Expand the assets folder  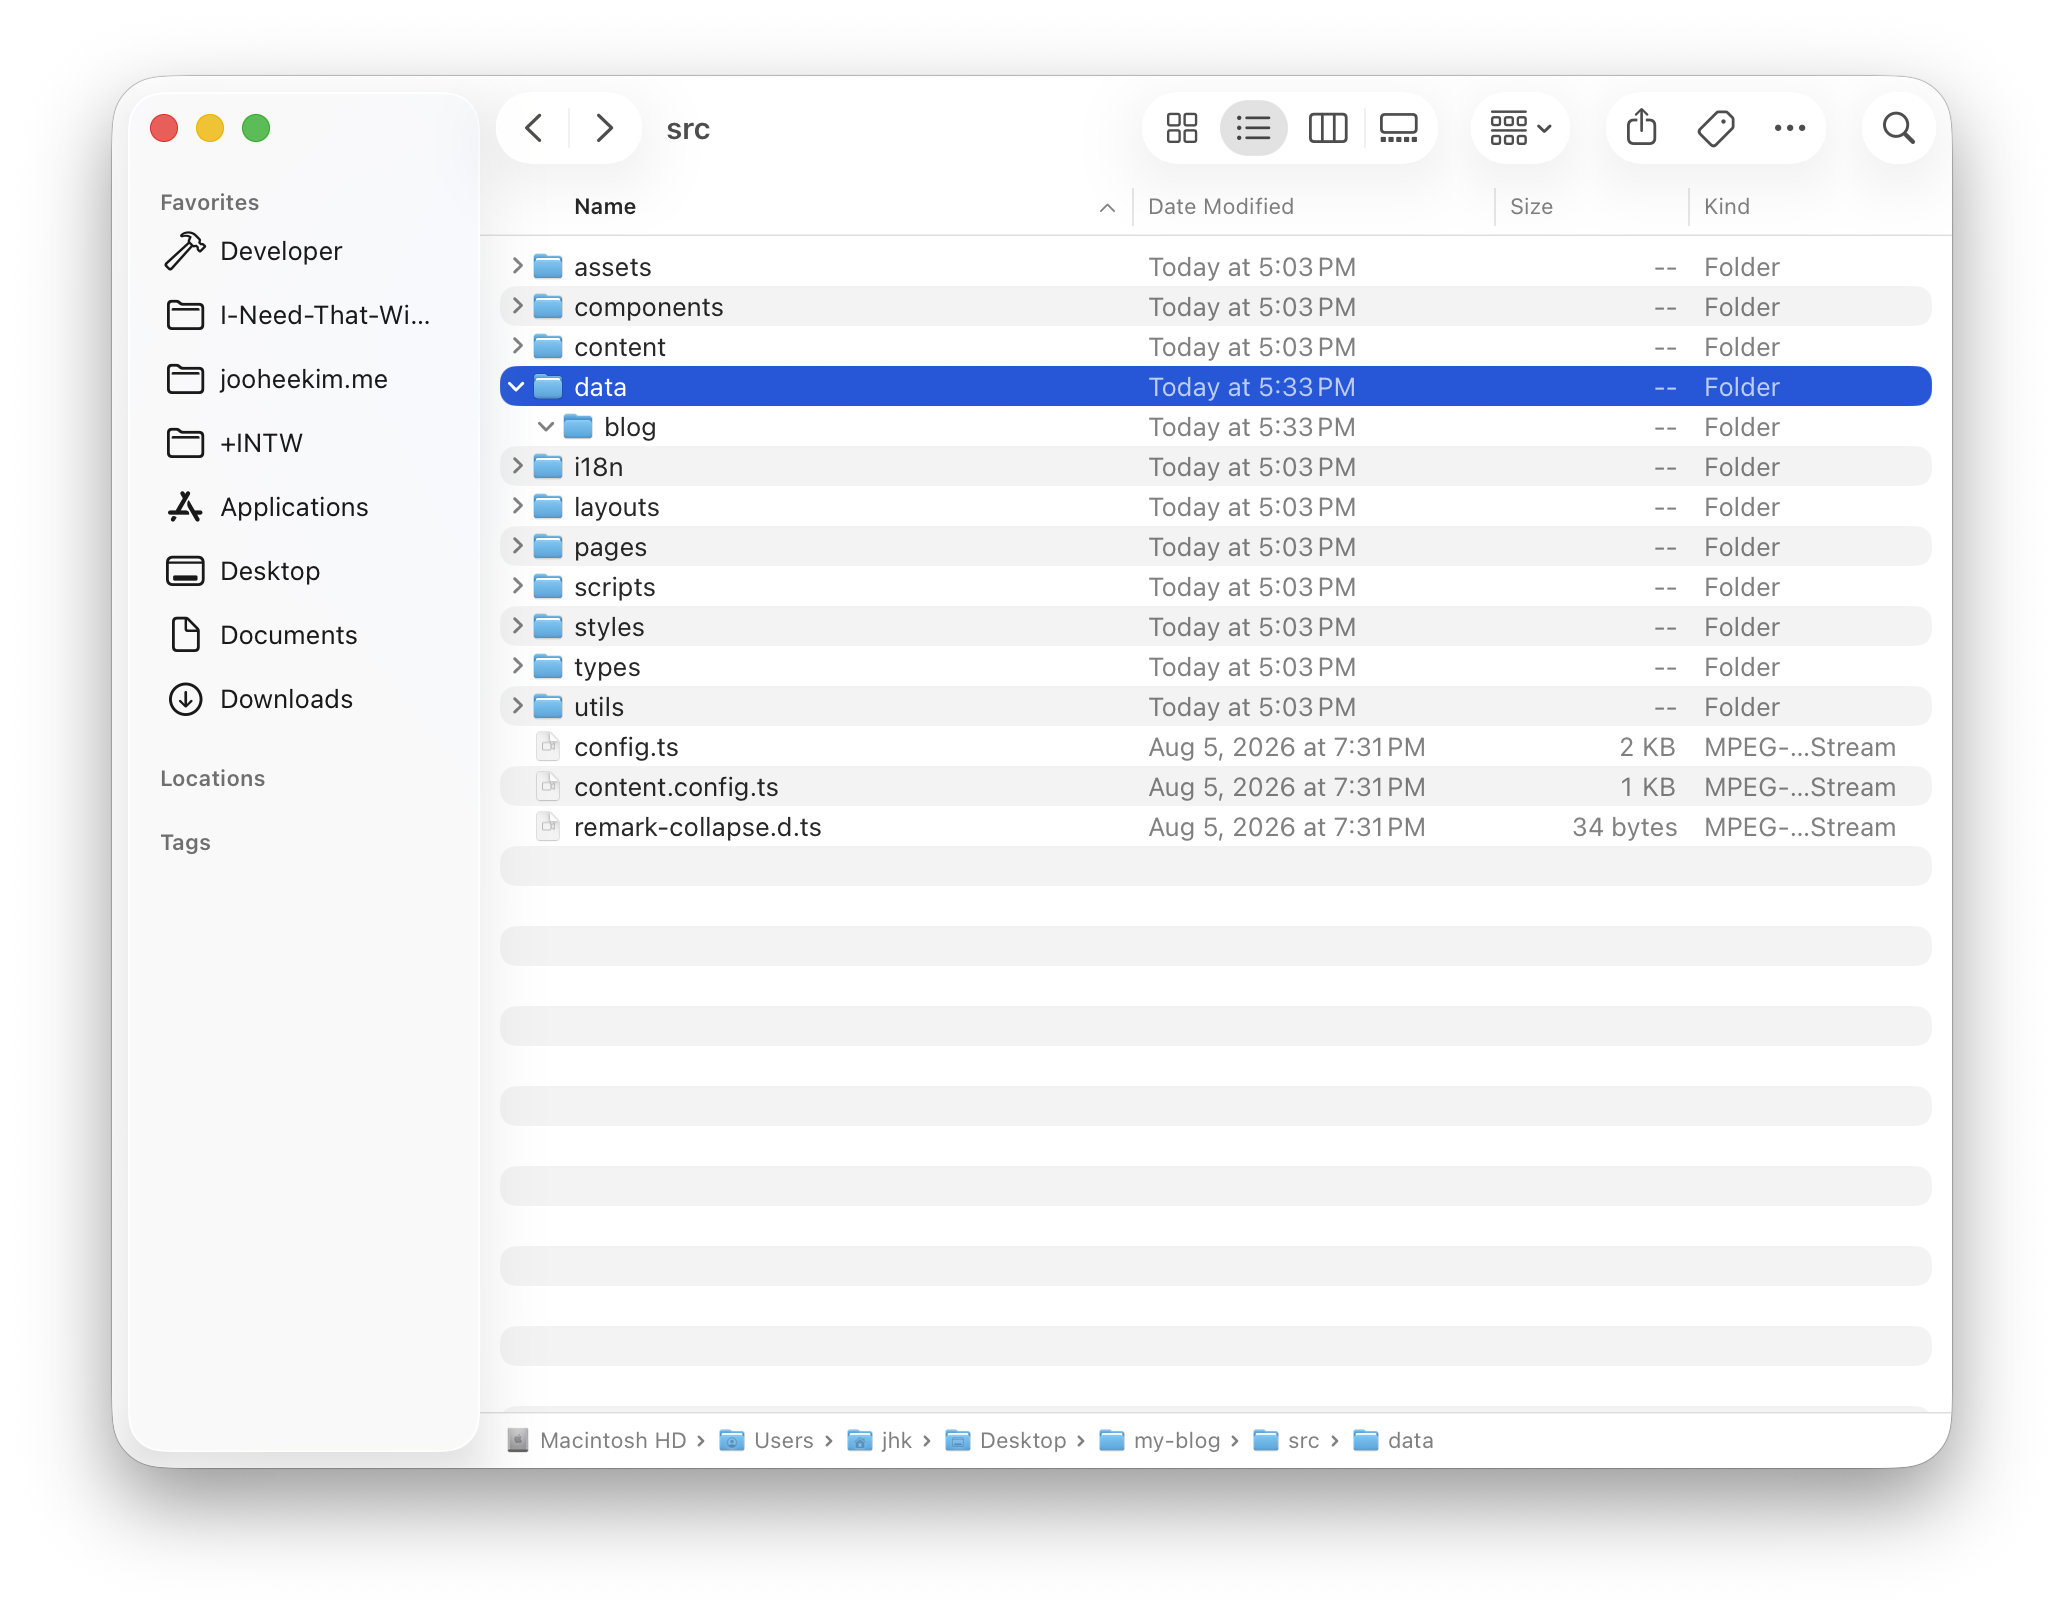click(x=517, y=266)
